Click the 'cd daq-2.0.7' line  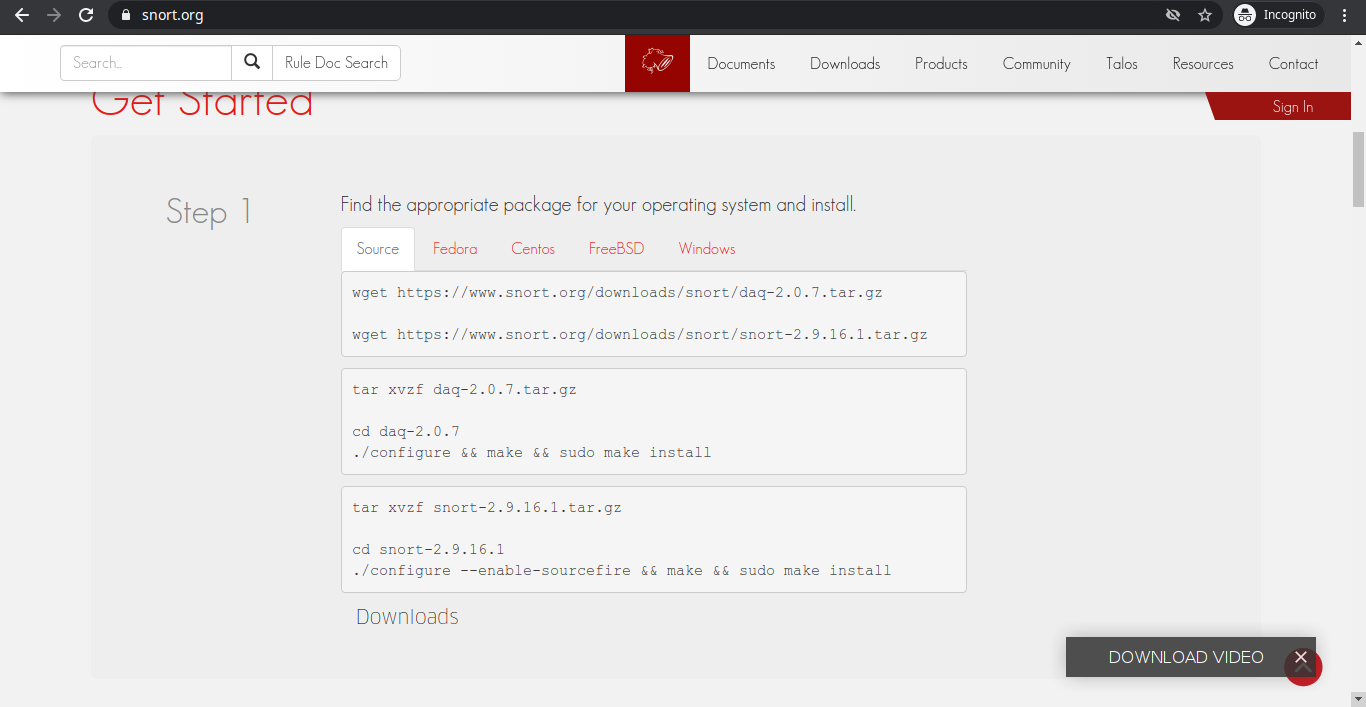(406, 432)
